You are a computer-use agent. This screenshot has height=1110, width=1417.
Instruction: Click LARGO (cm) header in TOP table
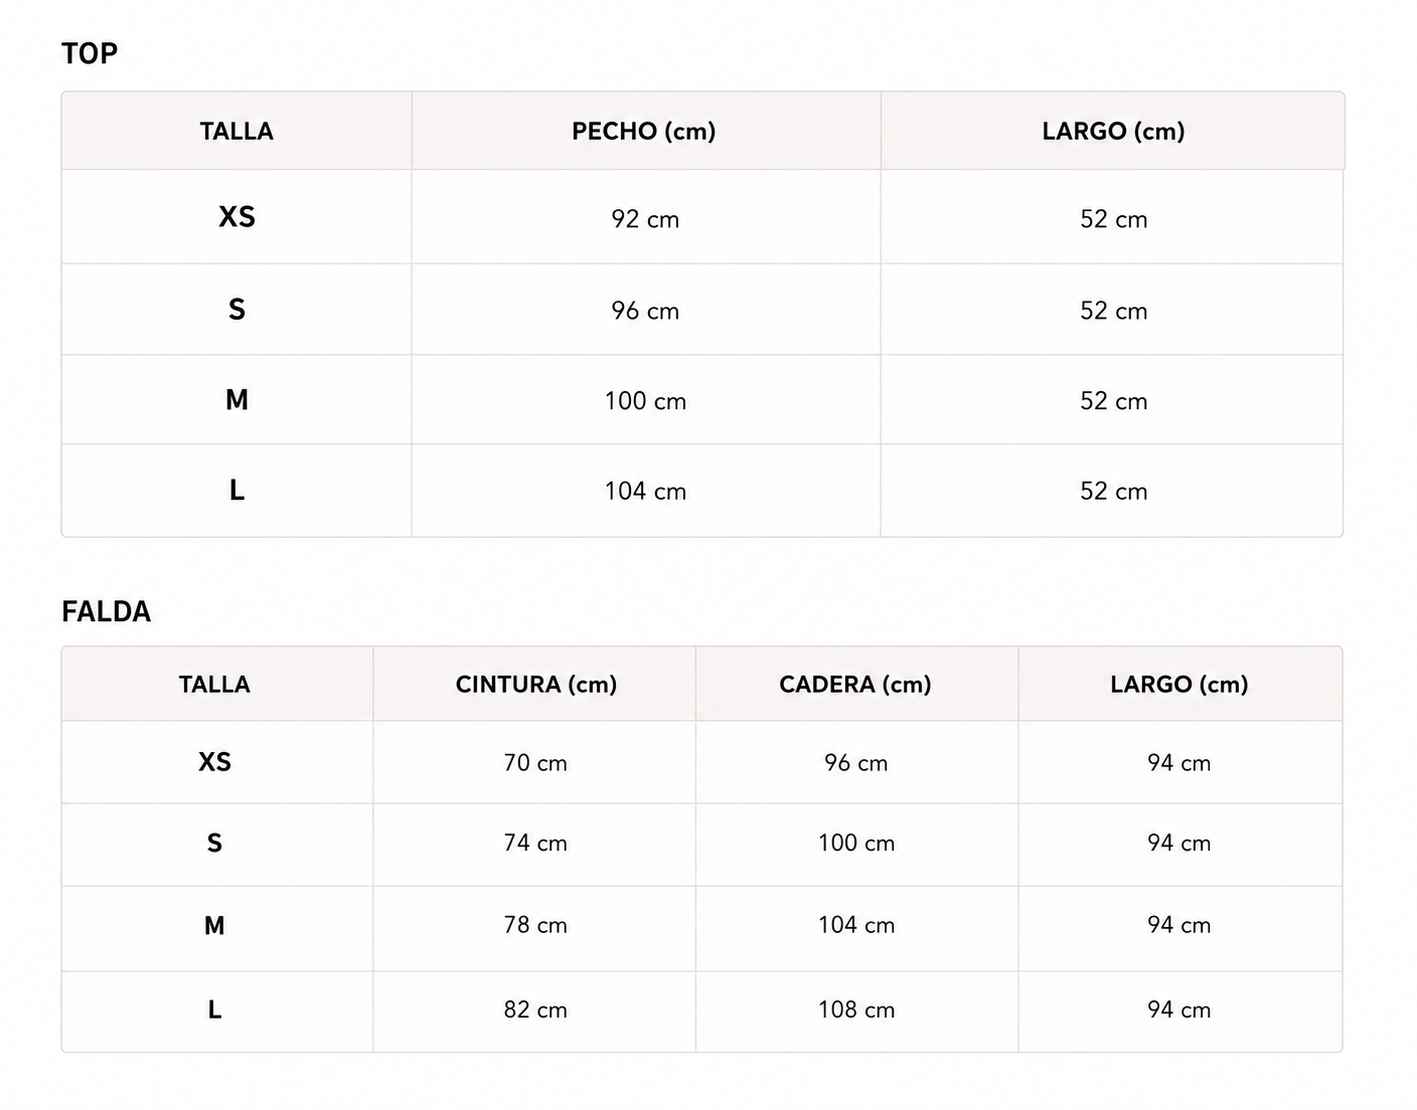coord(1113,131)
